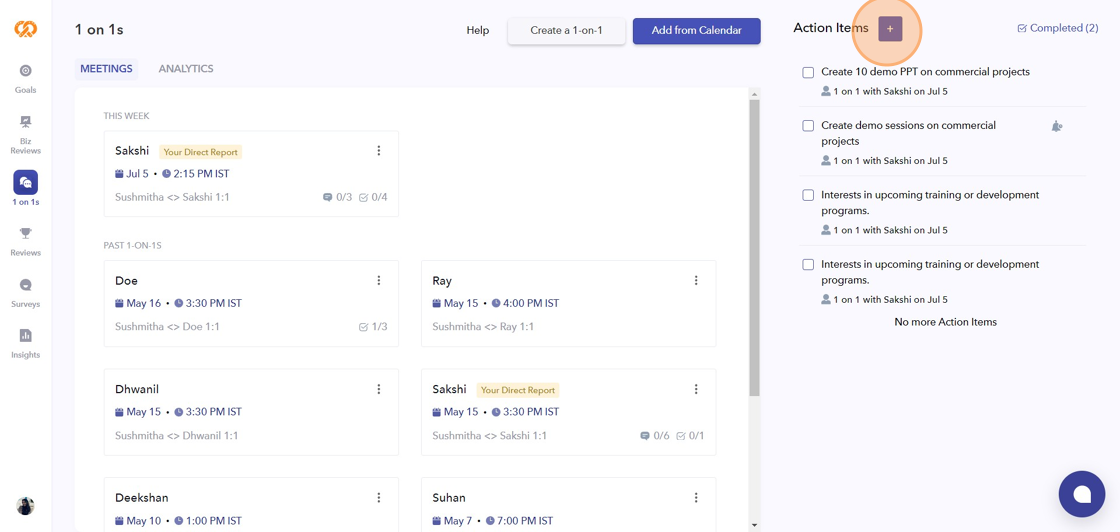
Task: Tick first Interests in upcoming training checkbox
Action: point(808,195)
